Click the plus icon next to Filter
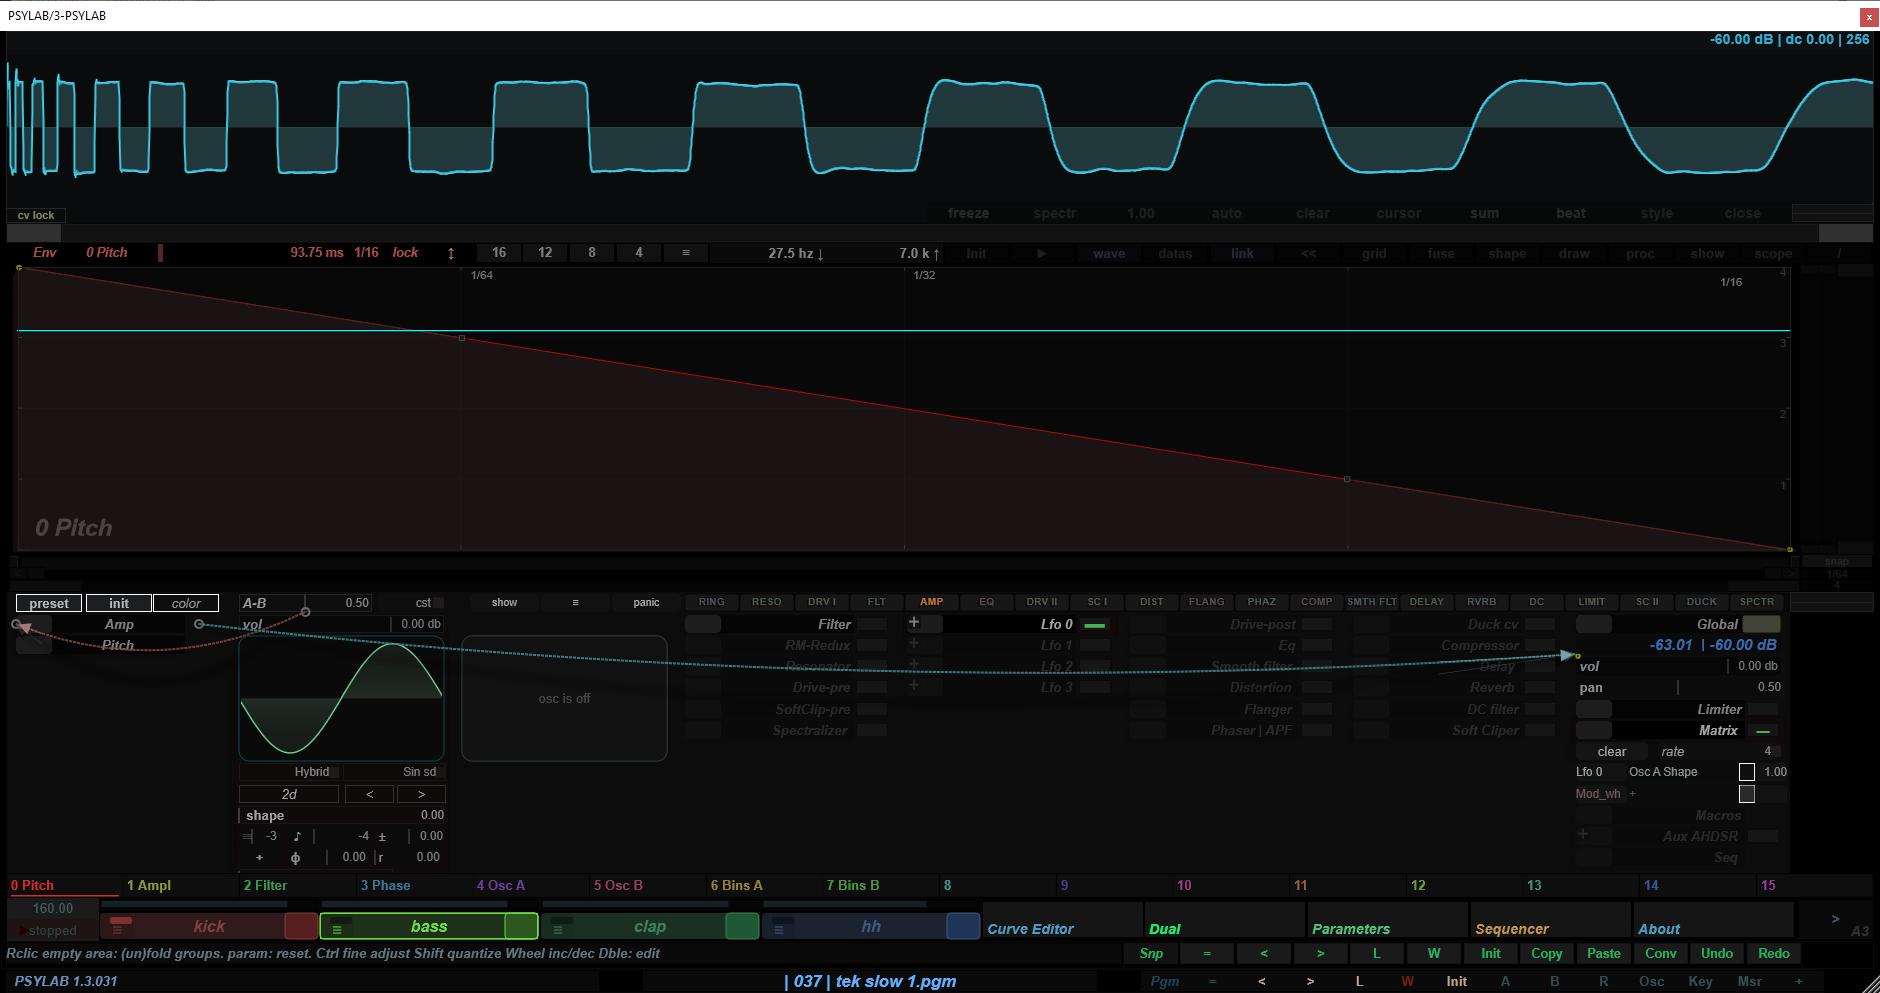The image size is (1880, 993). point(913,623)
